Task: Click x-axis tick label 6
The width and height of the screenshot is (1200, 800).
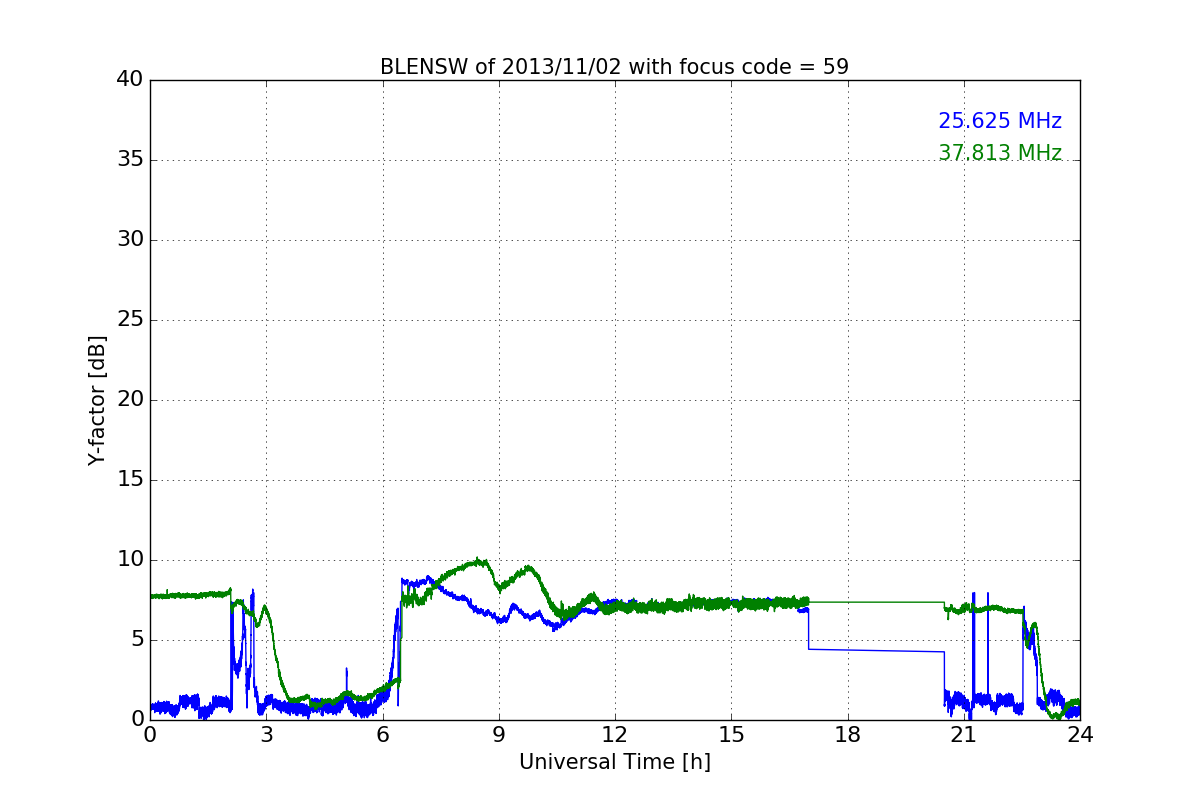Action: [383, 735]
